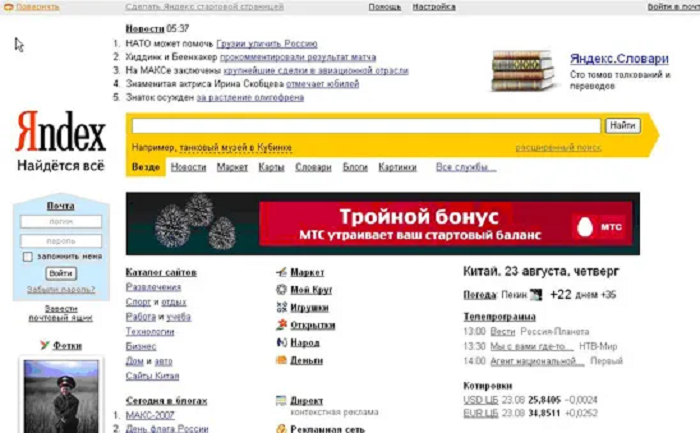Click the Фотки soldier photo thumbnail
The width and height of the screenshot is (700, 433).
tap(61, 396)
